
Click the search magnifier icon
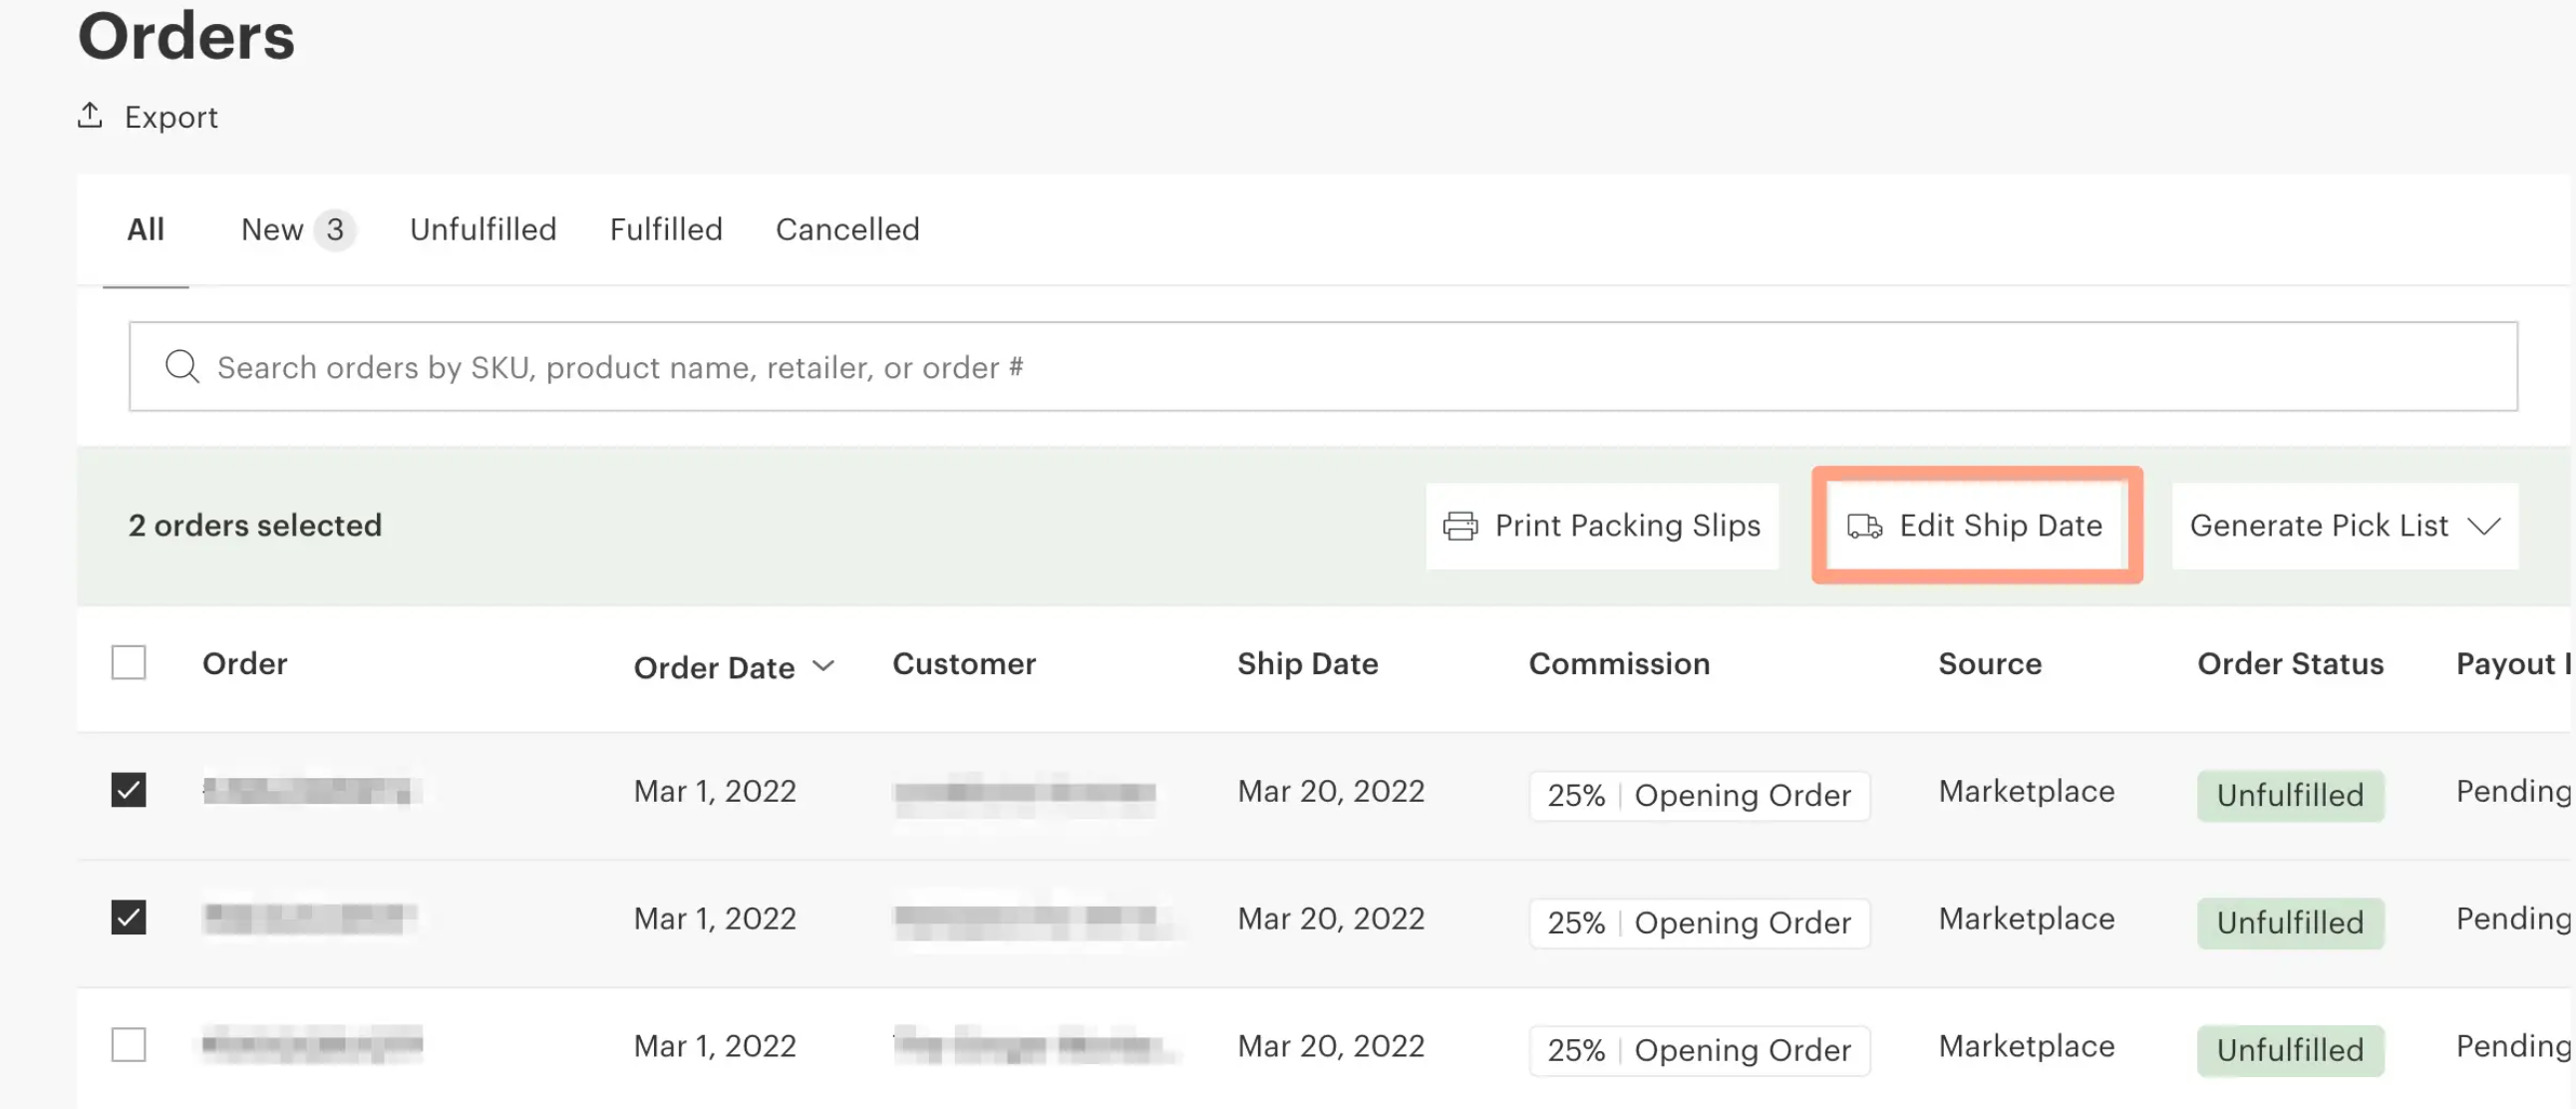click(182, 367)
